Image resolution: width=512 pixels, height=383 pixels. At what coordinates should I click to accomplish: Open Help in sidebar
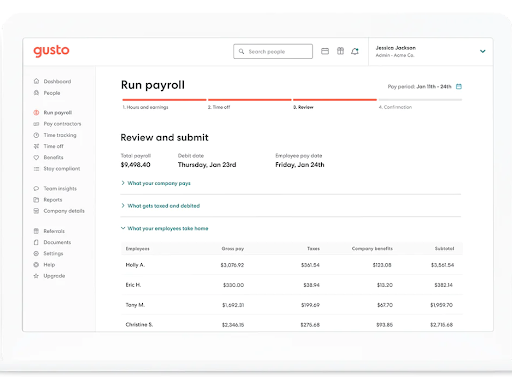click(x=49, y=265)
